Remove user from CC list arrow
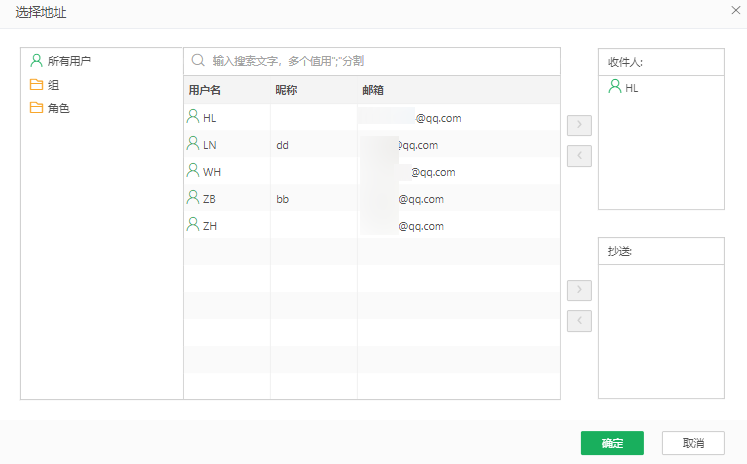The width and height of the screenshot is (747, 464). [579, 321]
